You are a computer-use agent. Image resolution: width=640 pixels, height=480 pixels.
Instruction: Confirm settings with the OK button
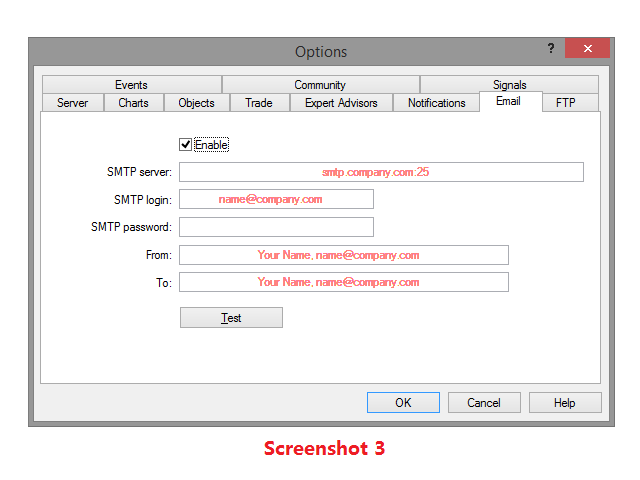(x=403, y=403)
